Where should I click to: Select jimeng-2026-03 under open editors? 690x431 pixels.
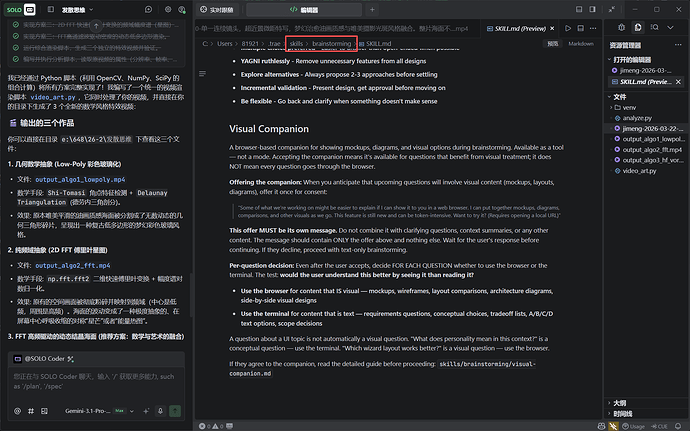click(645, 70)
